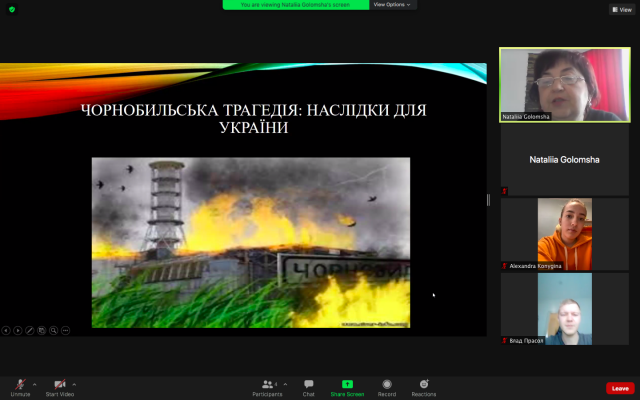Click the green Share Screen icon
Screen dimensions: 640x400
[347, 384]
